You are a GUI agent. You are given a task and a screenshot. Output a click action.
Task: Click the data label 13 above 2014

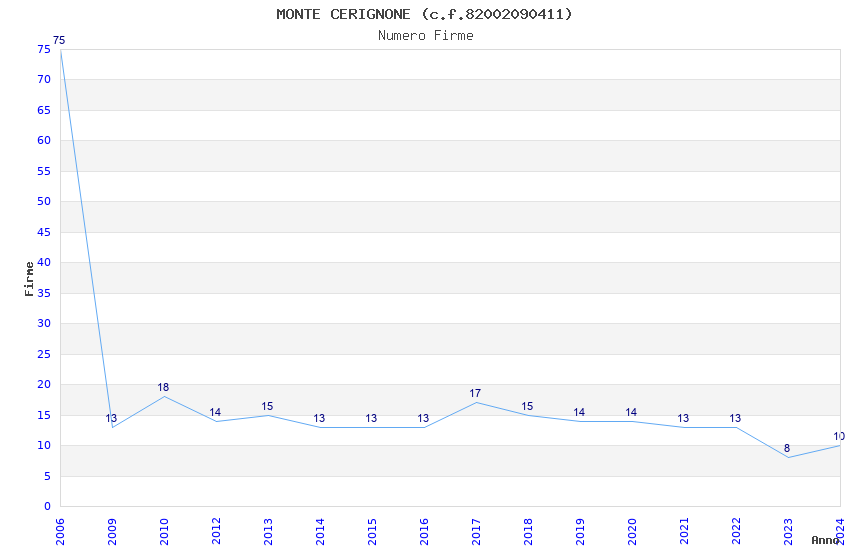[x=319, y=418]
